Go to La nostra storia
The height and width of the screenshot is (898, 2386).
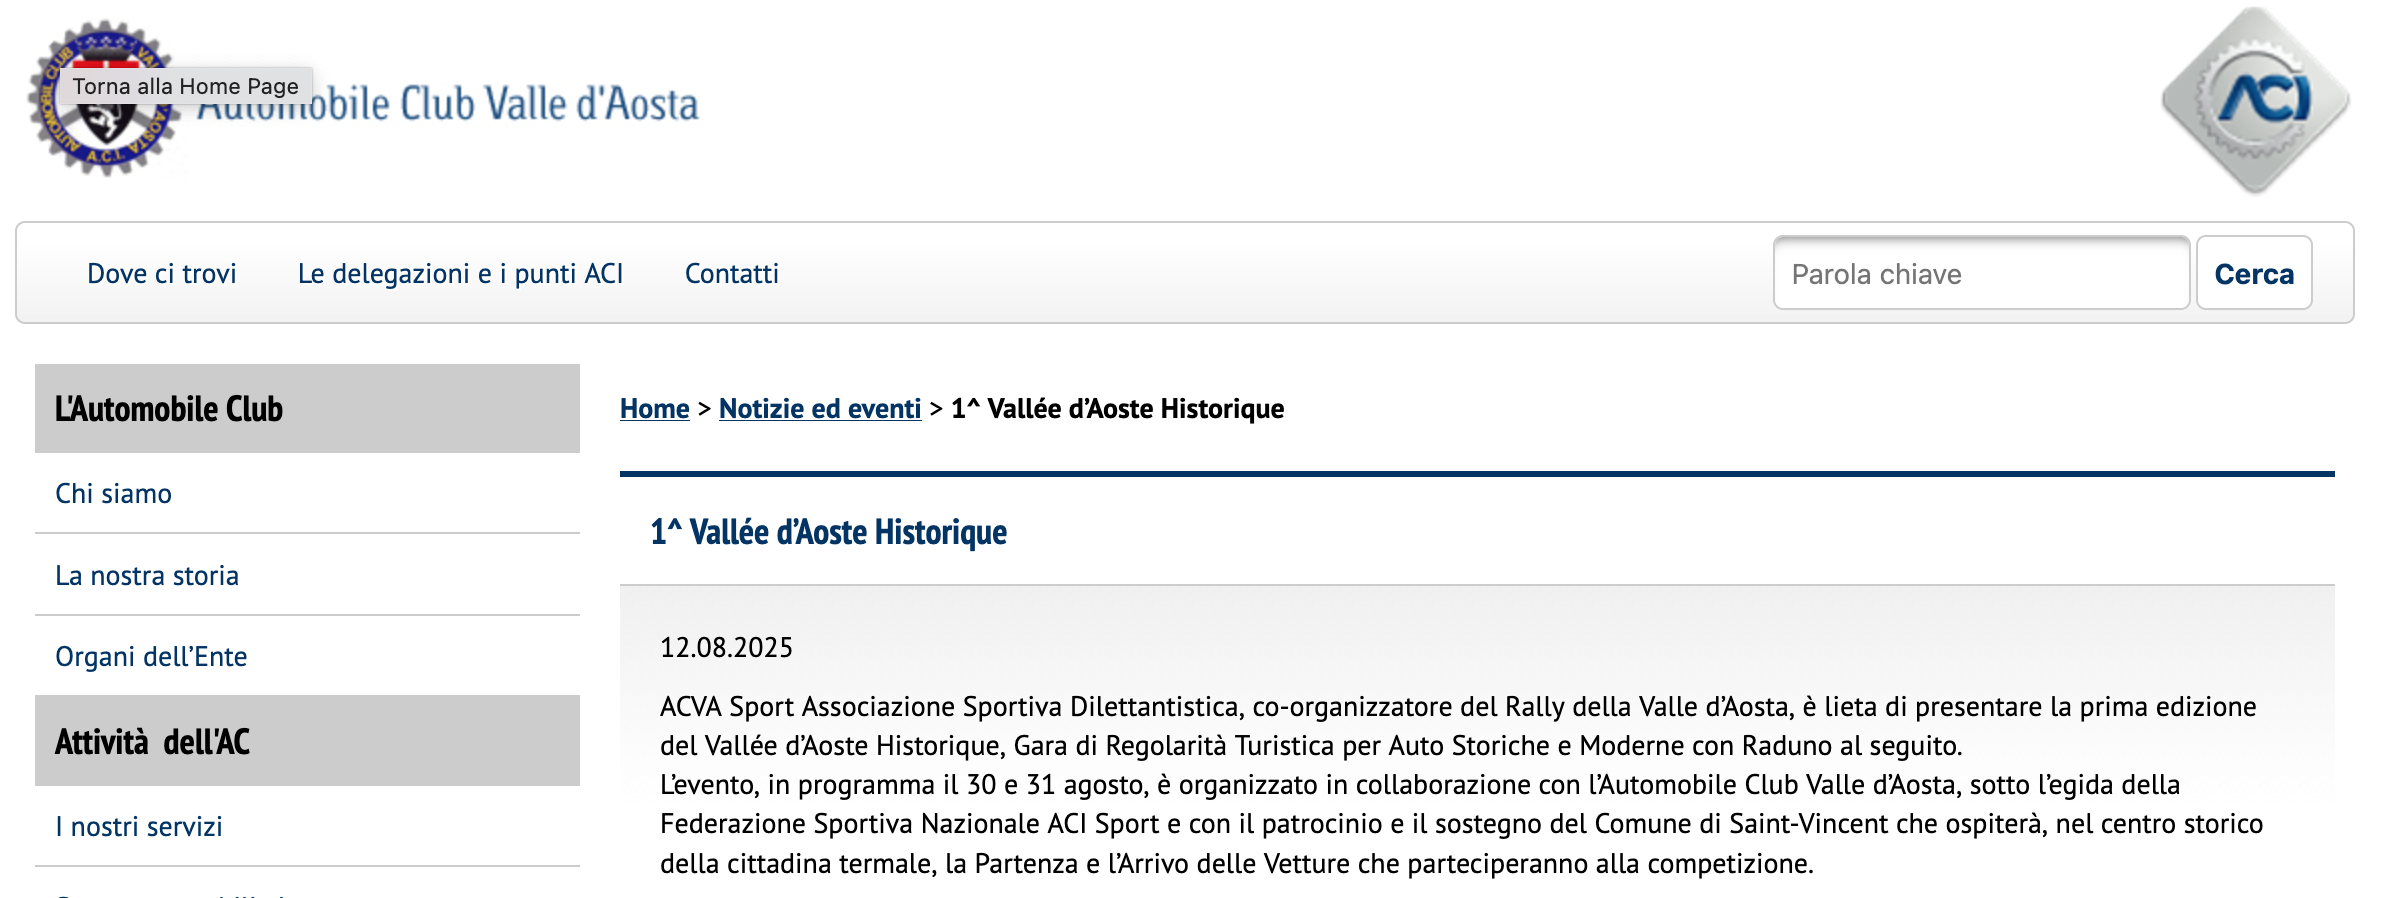(147, 576)
